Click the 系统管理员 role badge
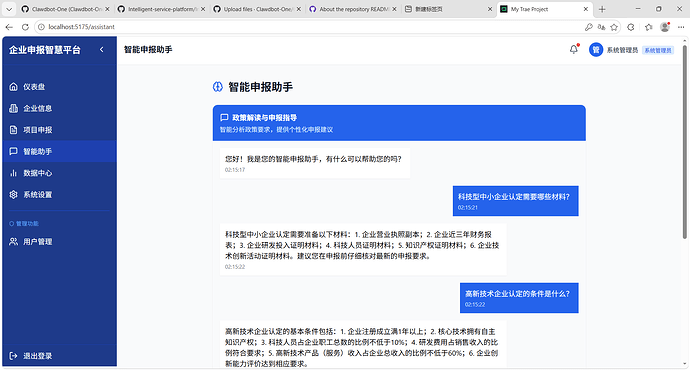Viewport: 690px width, 370px height. pyautogui.click(x=658, y=50)
